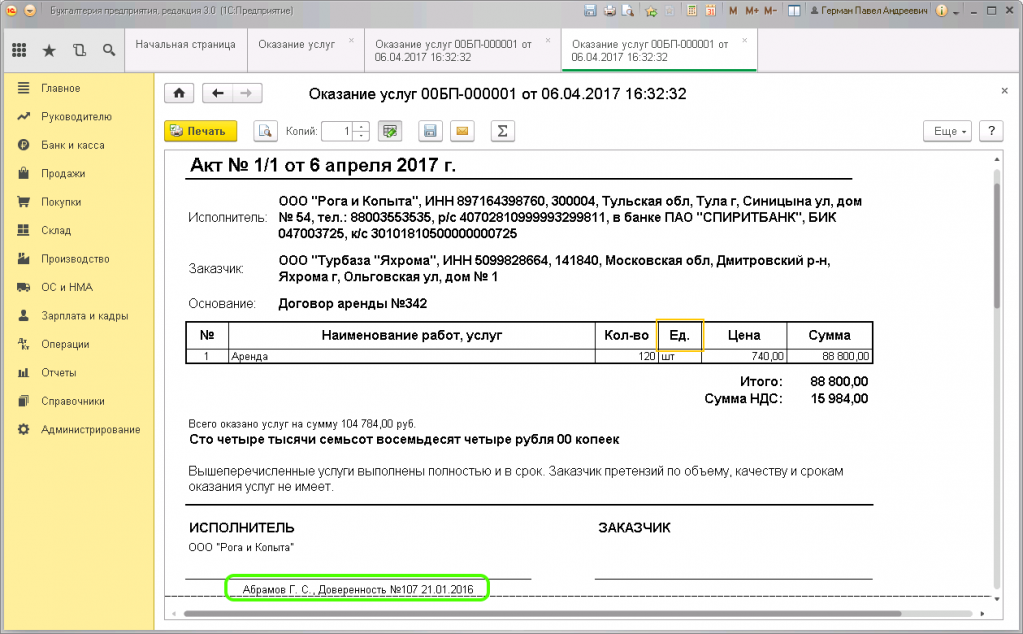This screenshot has height=634, width=1023.
Task: Open Покупки section
Action: 61,202
